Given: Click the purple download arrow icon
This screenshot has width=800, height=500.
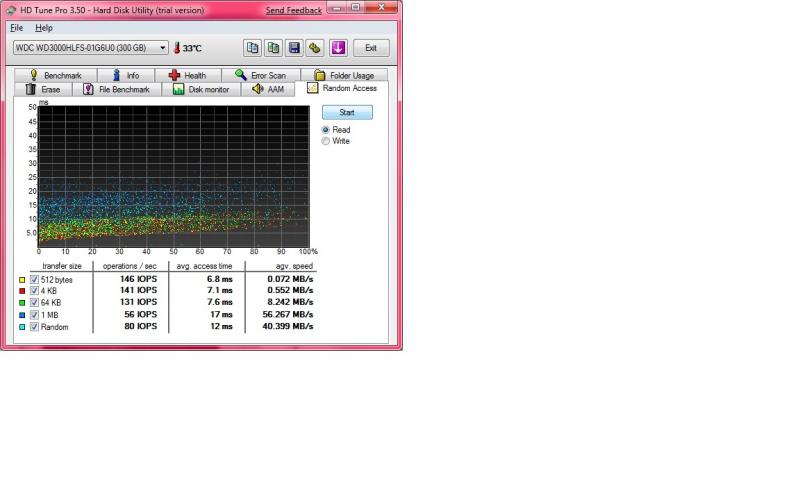Looking at the screenshot, I should [x=338, y=48].
